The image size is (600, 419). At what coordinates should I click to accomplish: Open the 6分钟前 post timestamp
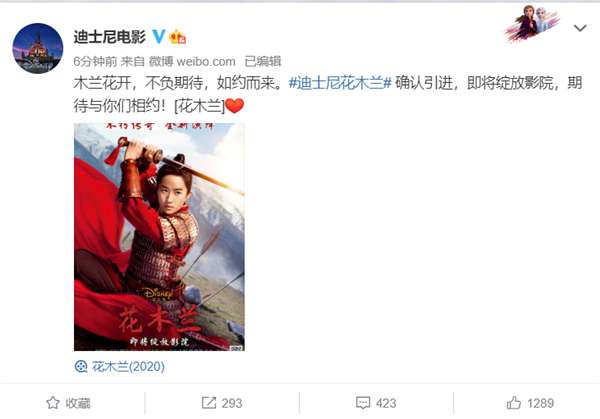click(x=95, y=61)
